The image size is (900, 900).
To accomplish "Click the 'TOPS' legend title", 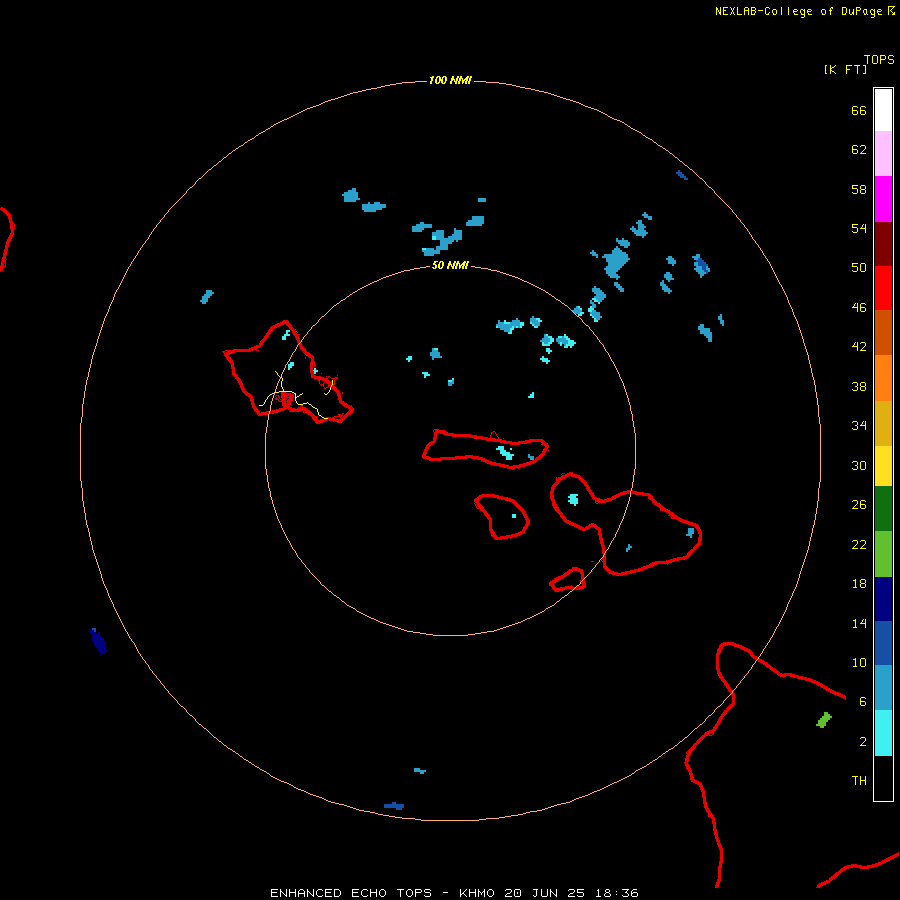I will [879, 60].
